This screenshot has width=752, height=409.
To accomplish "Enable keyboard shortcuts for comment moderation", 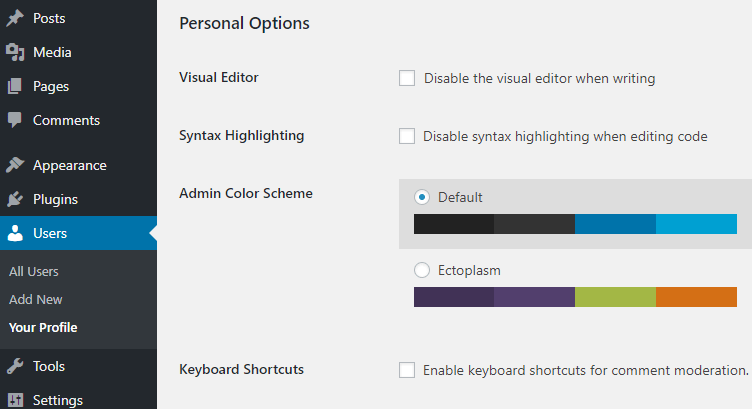I will (407, 370).
